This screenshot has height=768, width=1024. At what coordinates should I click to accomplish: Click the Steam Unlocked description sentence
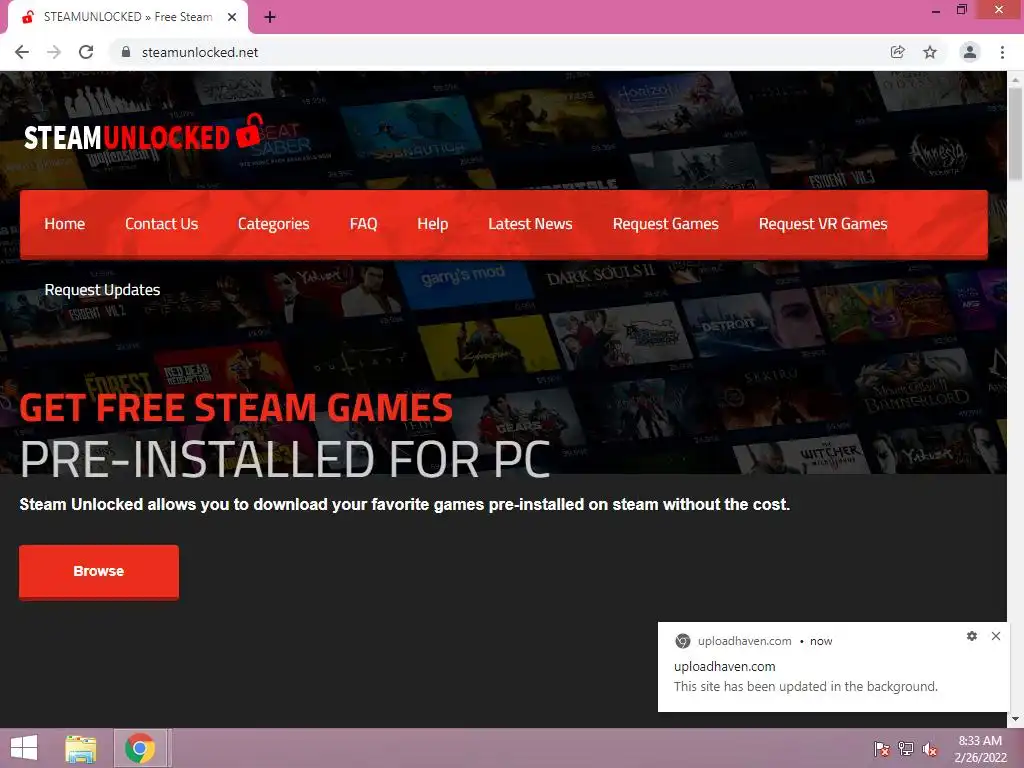coord(405,504)
